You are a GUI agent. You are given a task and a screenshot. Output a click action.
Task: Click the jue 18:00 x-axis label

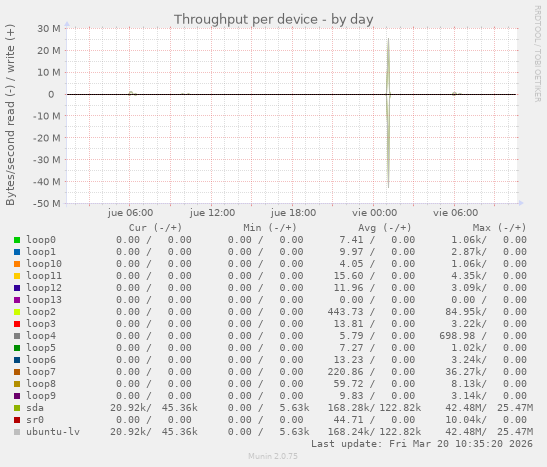[293, 213]
